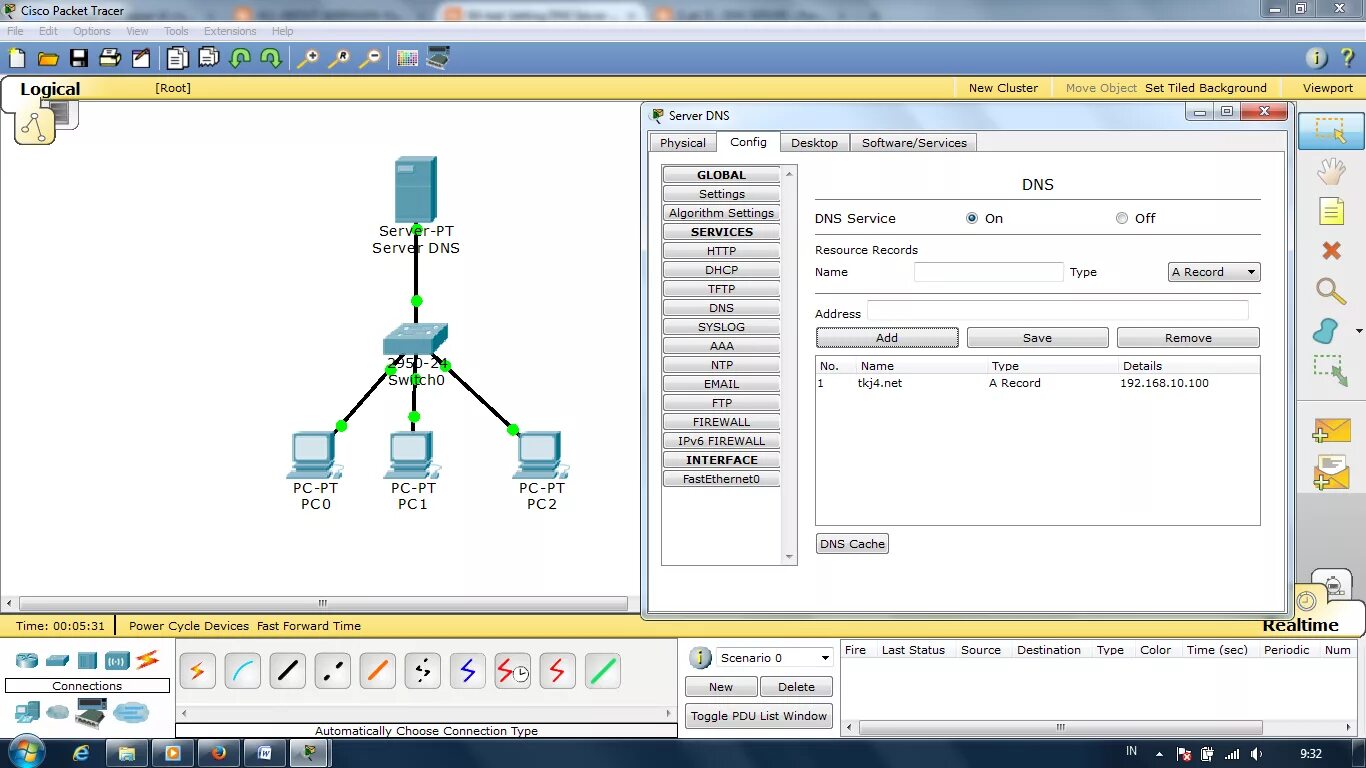Select the red X Delete tool
This screenshot has height=768, width=1366.
tap(1331, 250)
